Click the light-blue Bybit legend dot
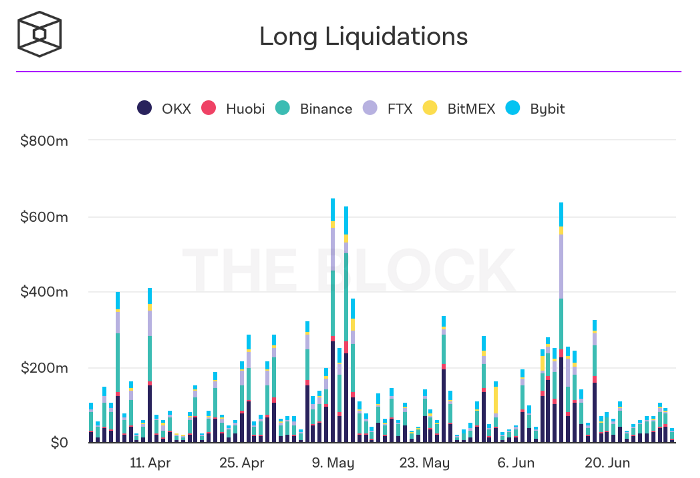This screenshot has width=700, height=478. tap(514, 108)
